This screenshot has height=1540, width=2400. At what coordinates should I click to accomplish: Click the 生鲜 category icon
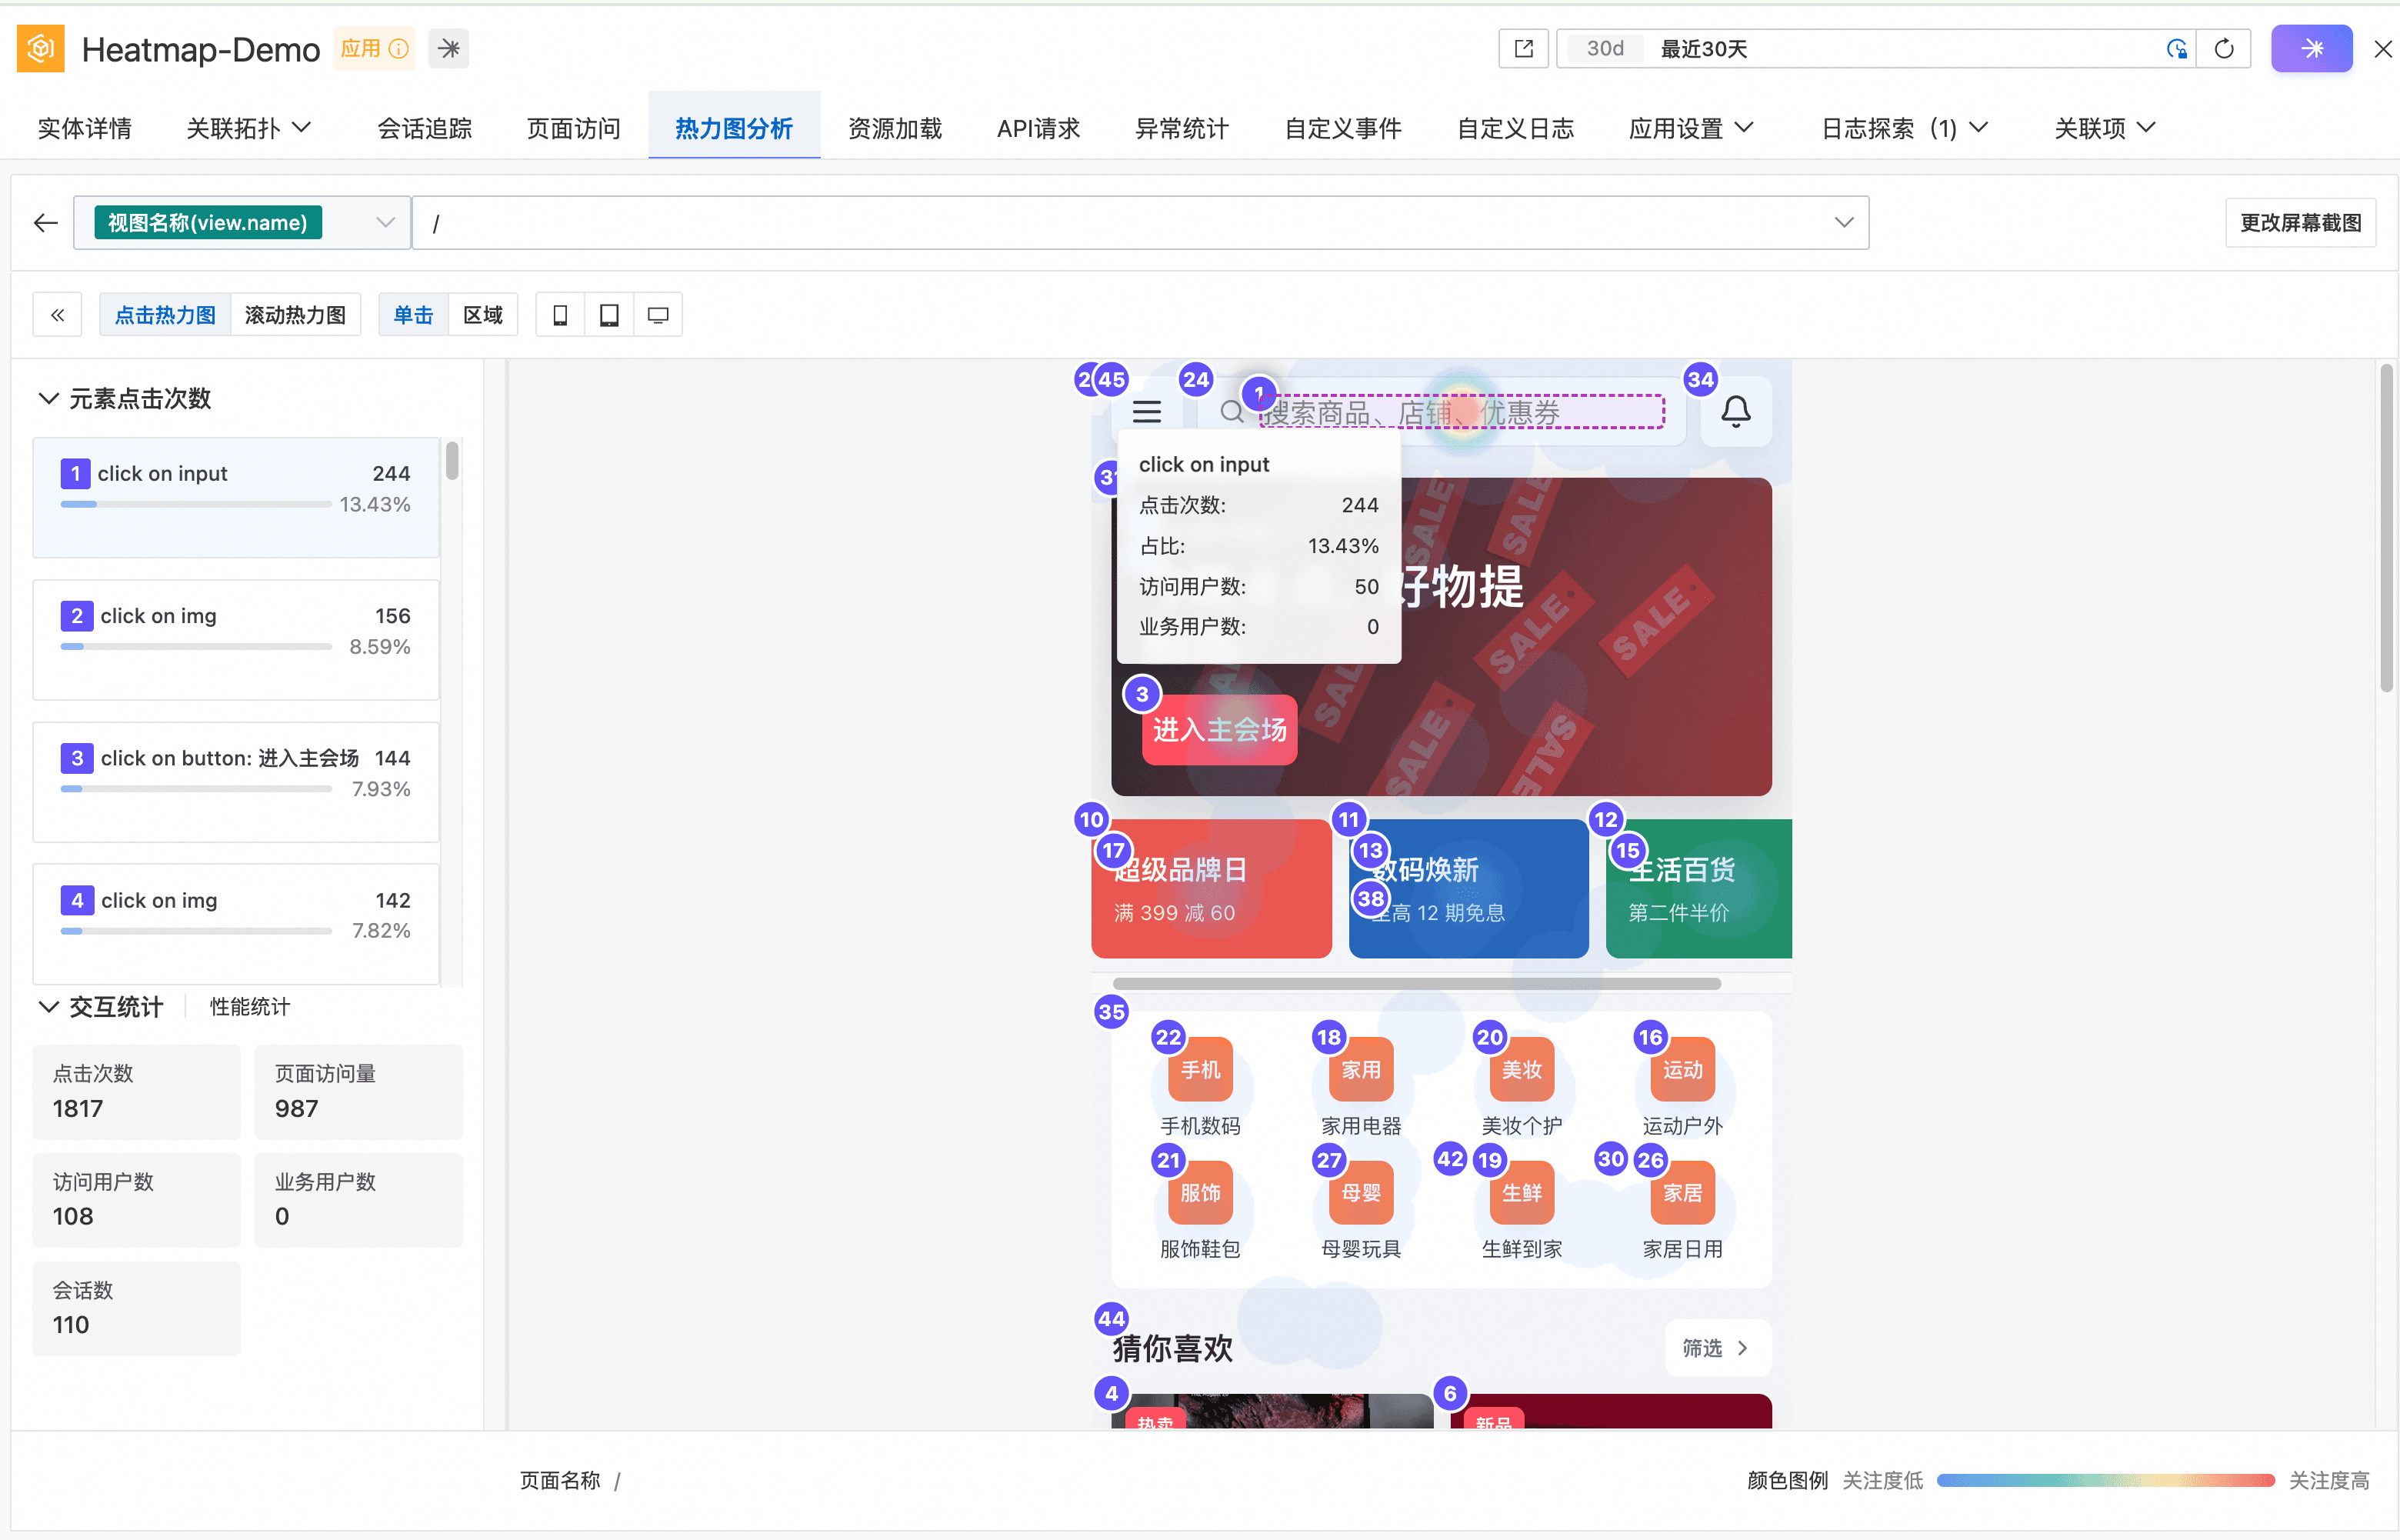tap(1522, 1192)
